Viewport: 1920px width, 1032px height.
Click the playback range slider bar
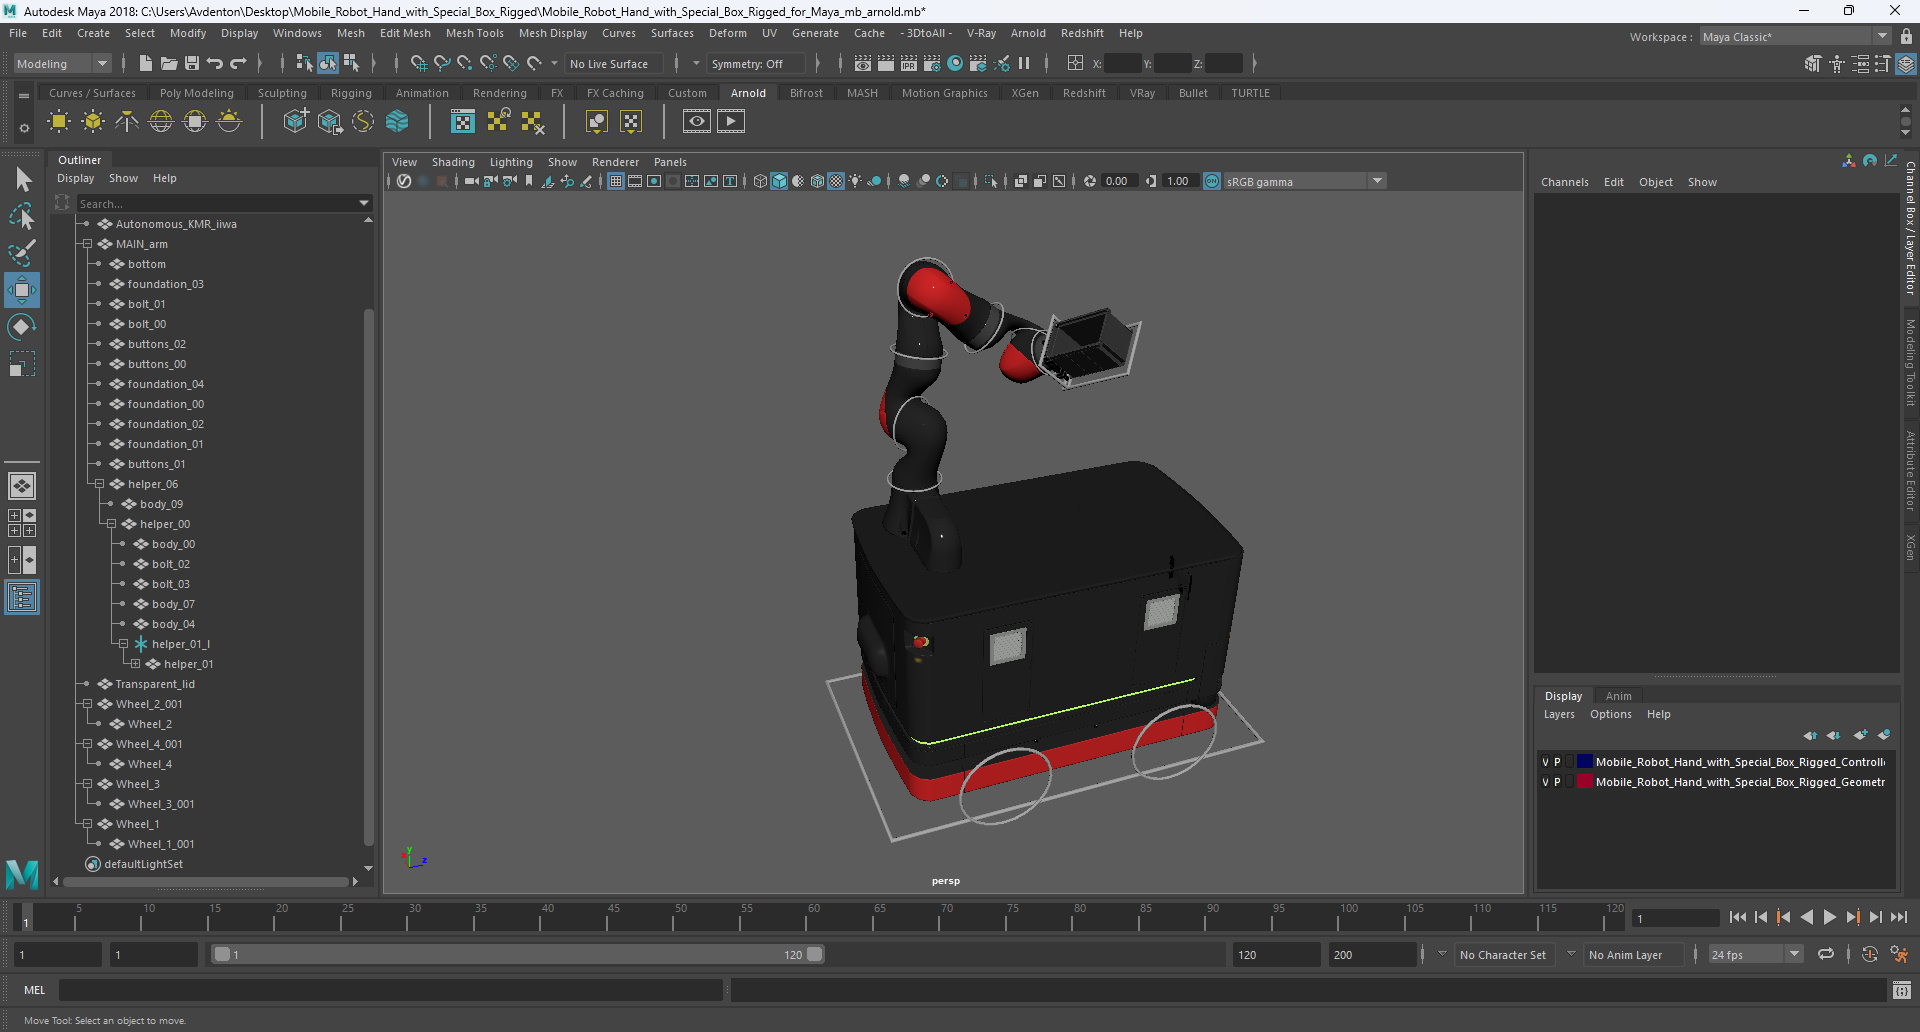click(517, 955)
